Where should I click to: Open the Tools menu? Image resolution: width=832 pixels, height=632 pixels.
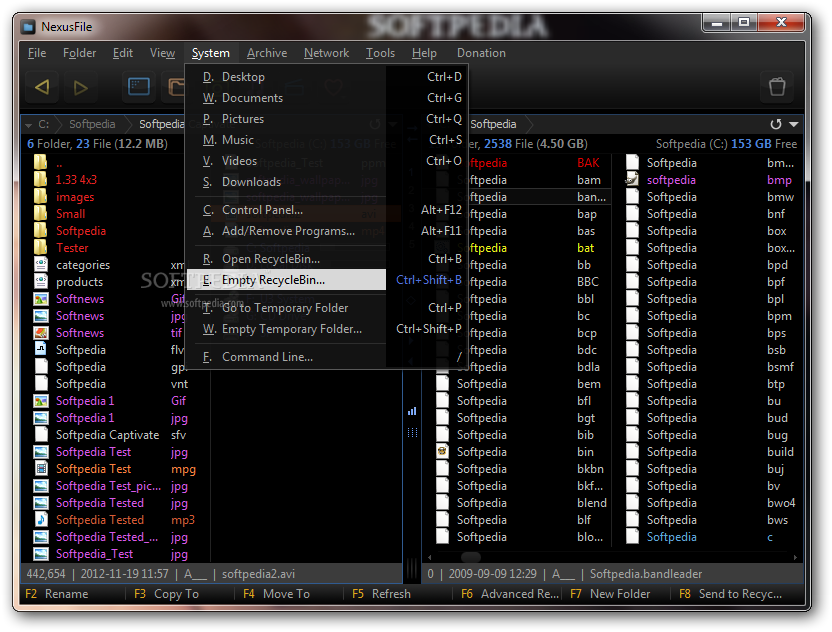tap(380, 53)
